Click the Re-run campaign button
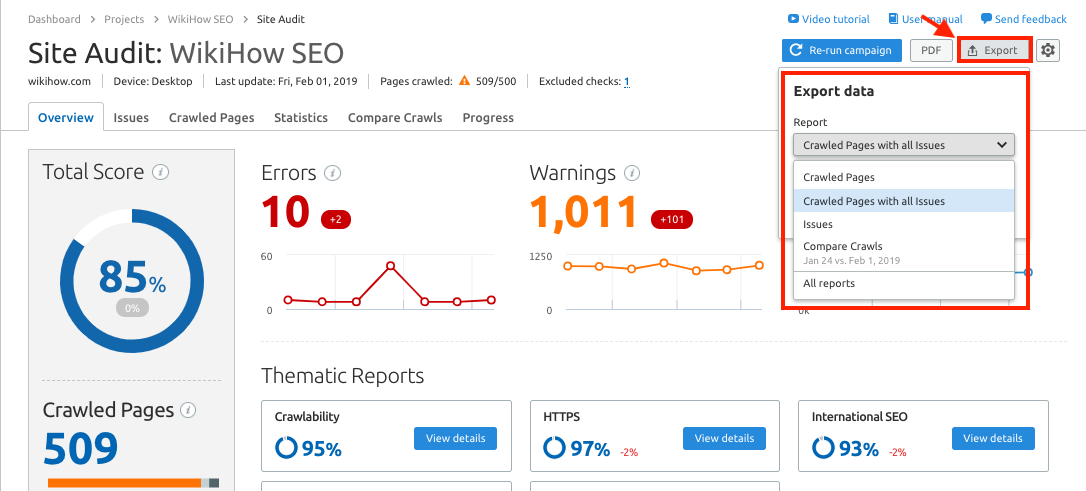The image size is (1086, 491). (x=842, y=51)
